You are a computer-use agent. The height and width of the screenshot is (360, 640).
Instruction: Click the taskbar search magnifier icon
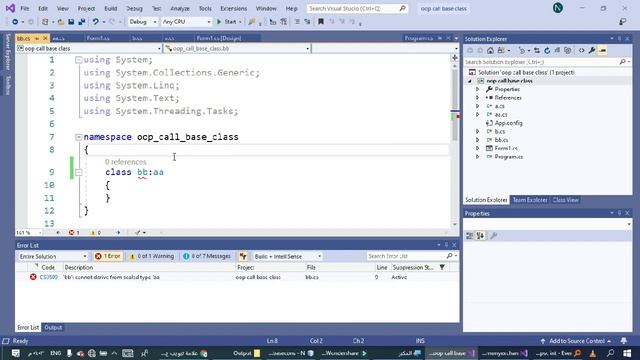[x=610, y=353]
